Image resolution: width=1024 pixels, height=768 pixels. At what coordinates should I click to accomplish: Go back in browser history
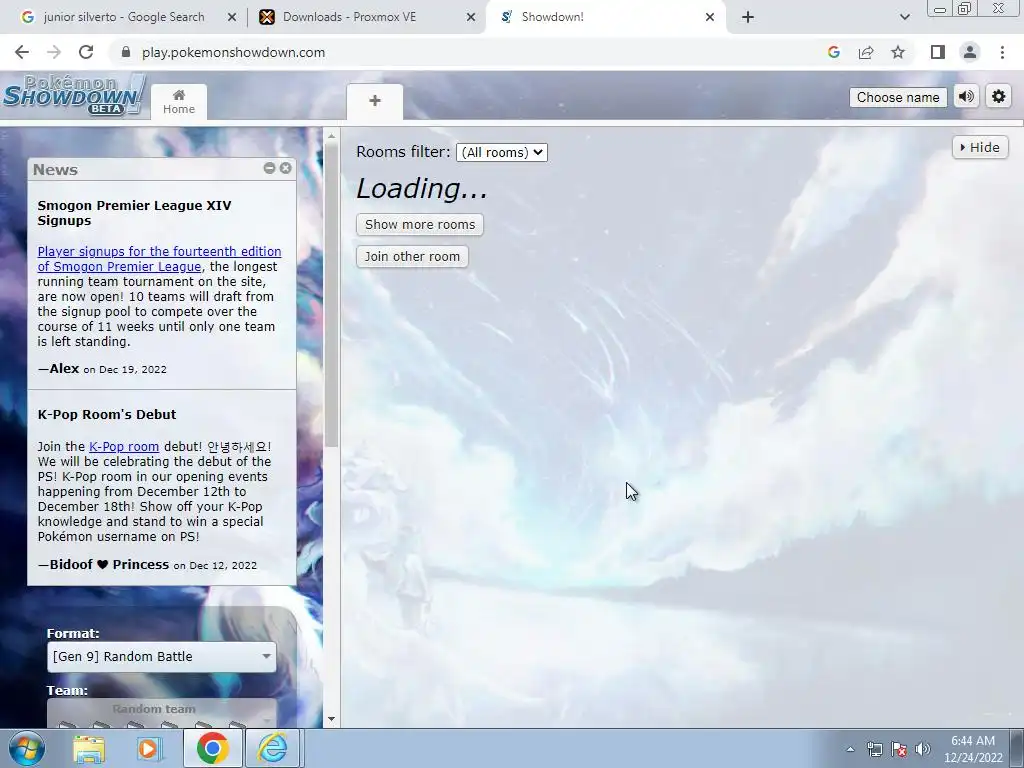[22, 52]
